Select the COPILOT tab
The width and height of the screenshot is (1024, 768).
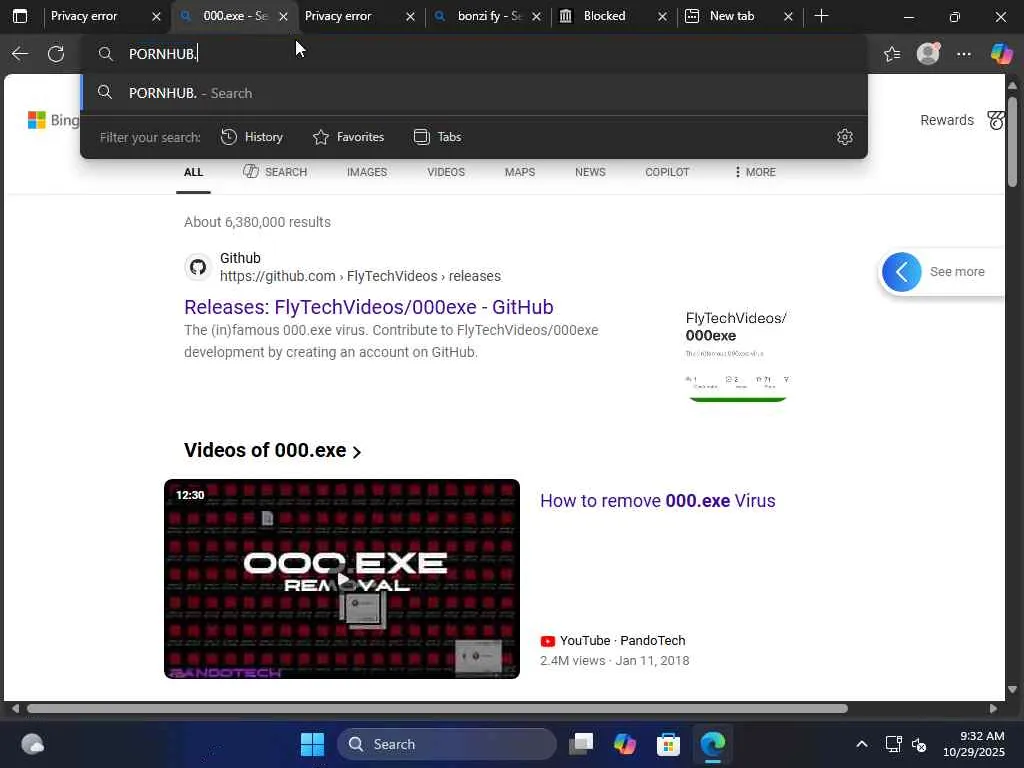(x=667, y=172)
